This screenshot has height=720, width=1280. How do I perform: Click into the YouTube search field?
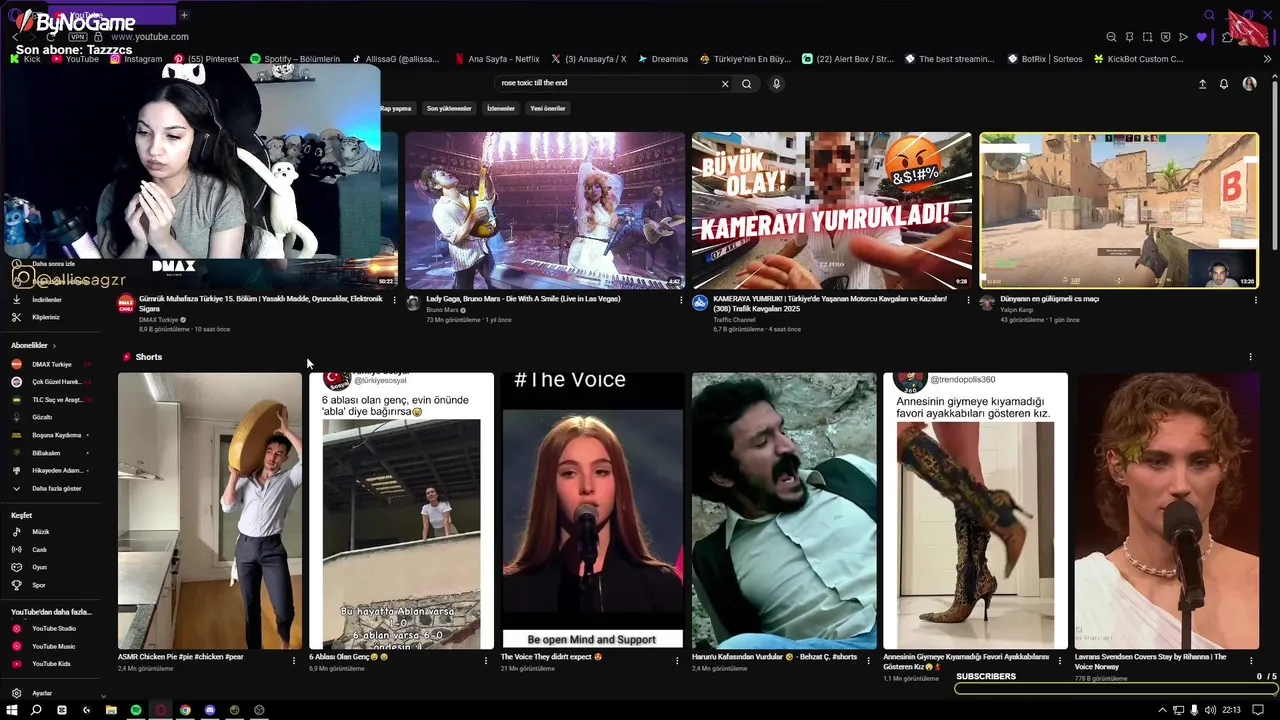coord(606,84)
